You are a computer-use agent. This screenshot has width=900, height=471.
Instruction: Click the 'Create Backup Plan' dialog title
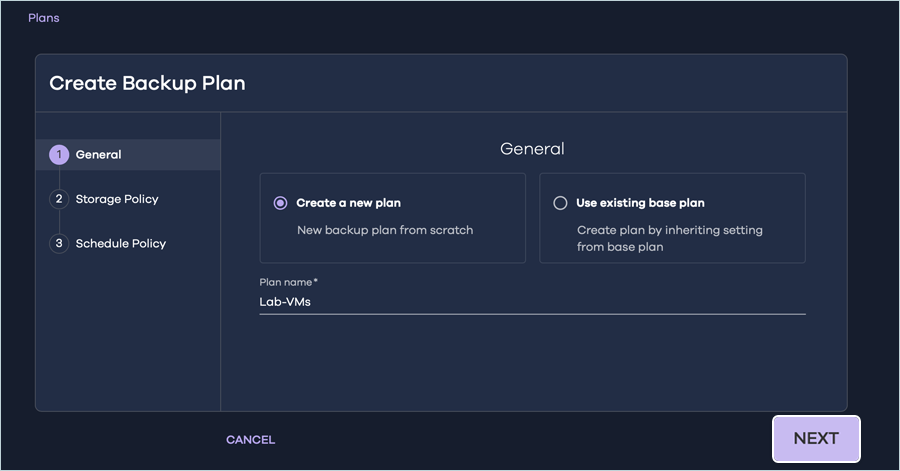pyautogui.click(x=147, y=83)
